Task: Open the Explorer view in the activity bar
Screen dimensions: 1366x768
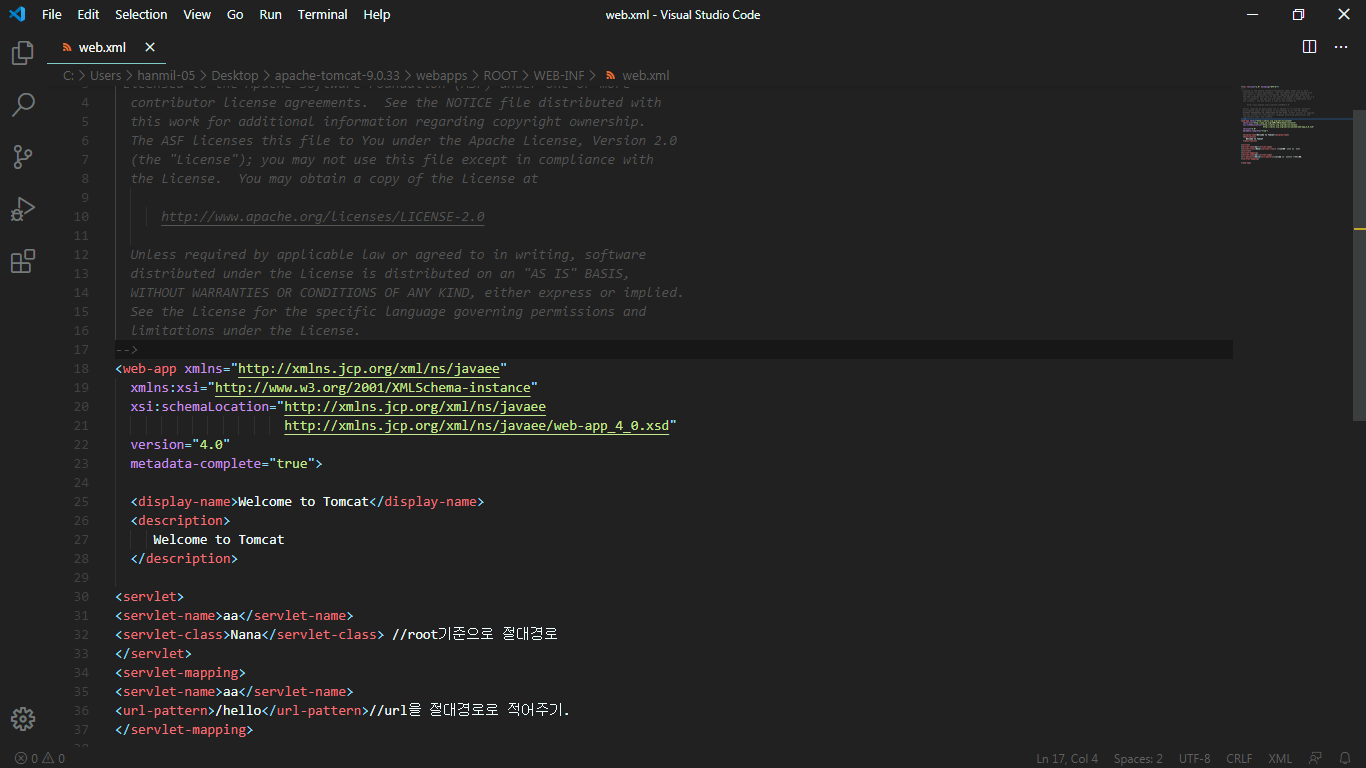Action: pos(22,53)
